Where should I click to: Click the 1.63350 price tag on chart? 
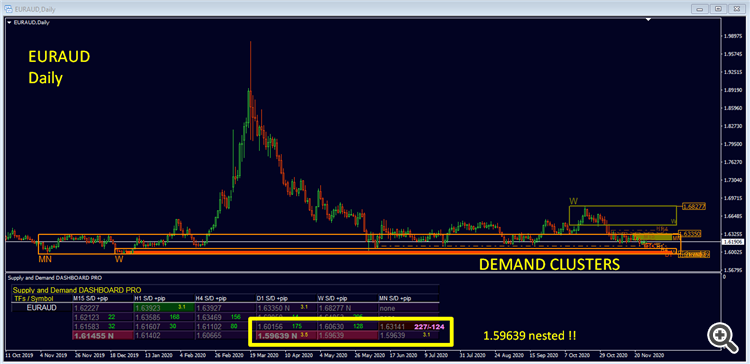click(691, 234)
